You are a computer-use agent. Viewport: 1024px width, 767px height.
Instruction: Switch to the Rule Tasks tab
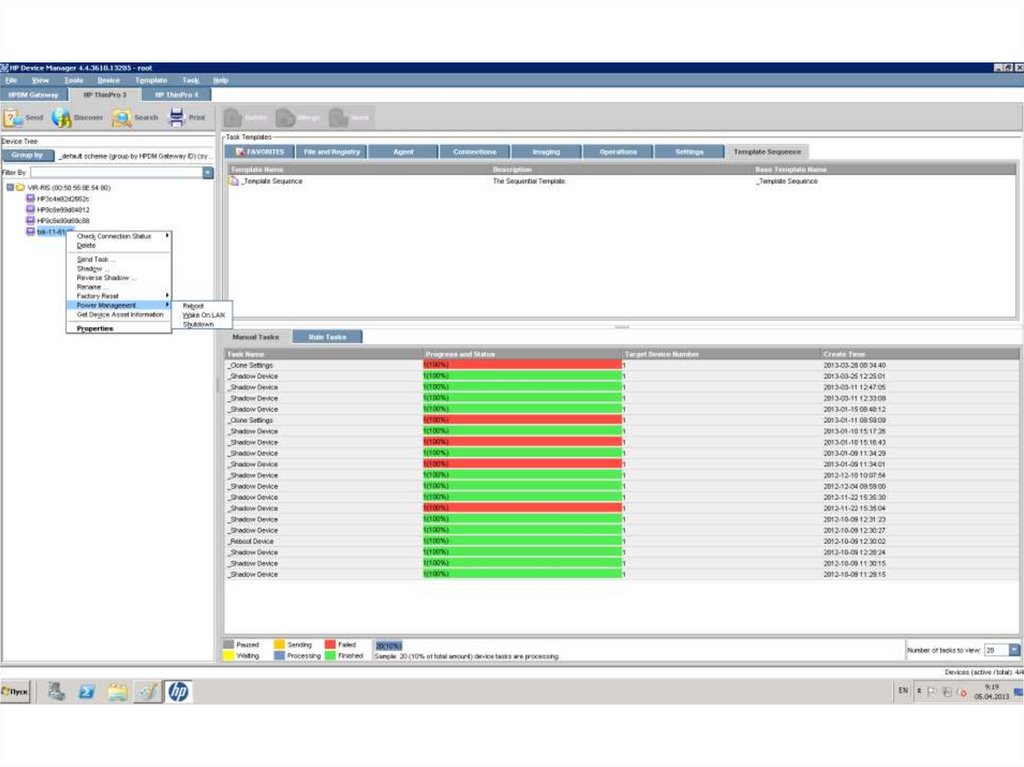[x=327, y=337]
